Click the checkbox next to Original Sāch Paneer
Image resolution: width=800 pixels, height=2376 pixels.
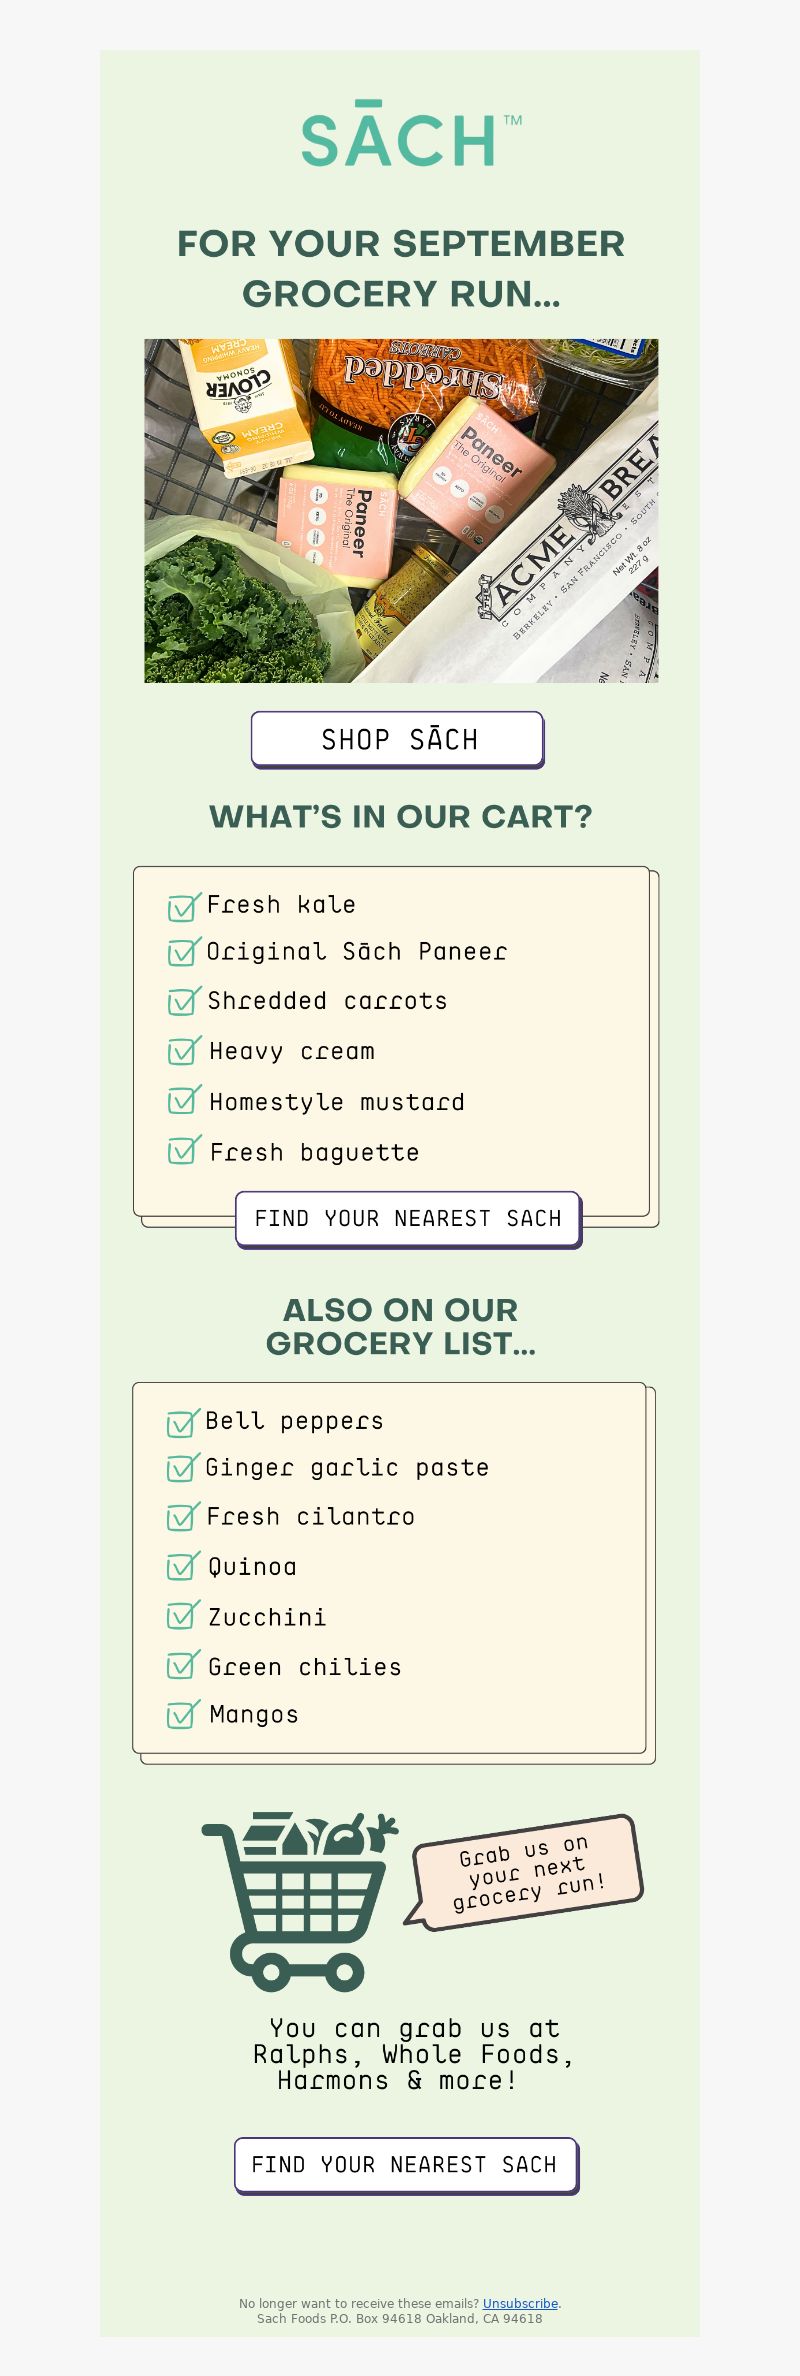[184, 952]
